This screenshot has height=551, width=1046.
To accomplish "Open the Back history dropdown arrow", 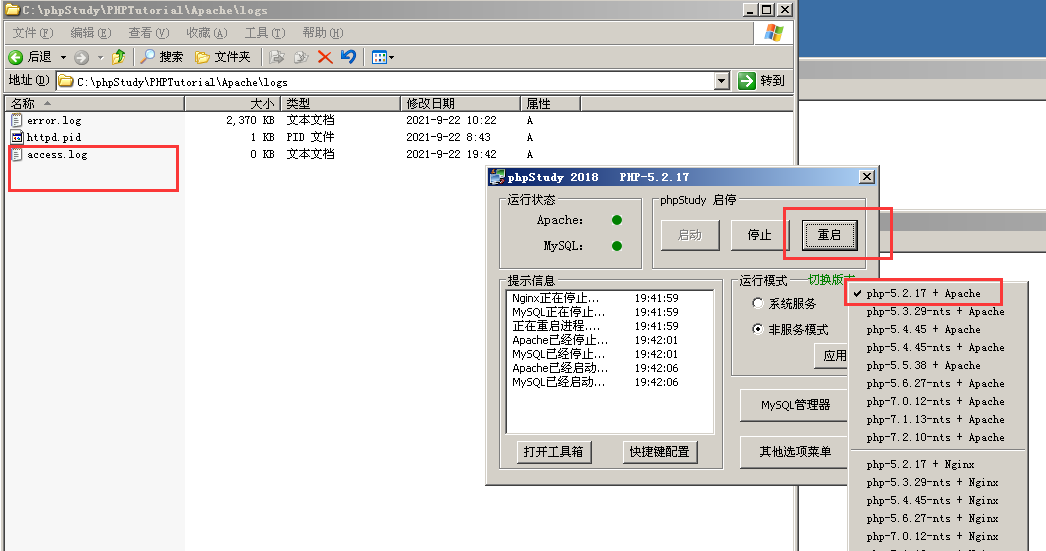I will tap(63, 57).
